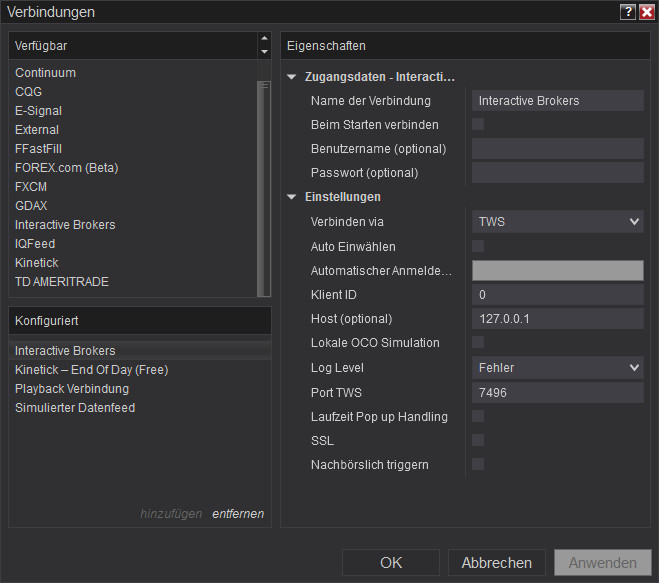This screenshot has width=659, height=583.
Task: Click the scroll down arrow beside Verfügbar
Action: pos(264,51)
